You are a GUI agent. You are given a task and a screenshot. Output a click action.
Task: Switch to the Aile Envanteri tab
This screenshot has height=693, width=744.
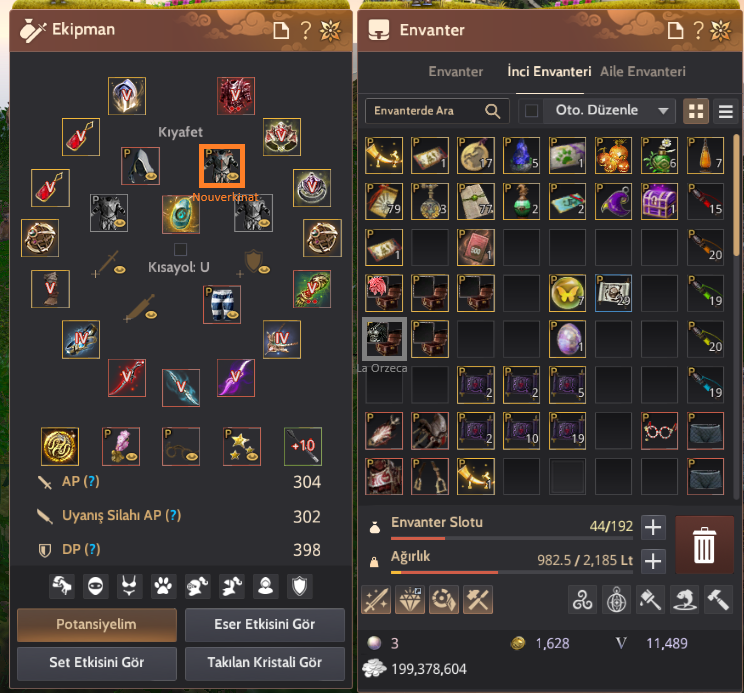tap(642, 72)
